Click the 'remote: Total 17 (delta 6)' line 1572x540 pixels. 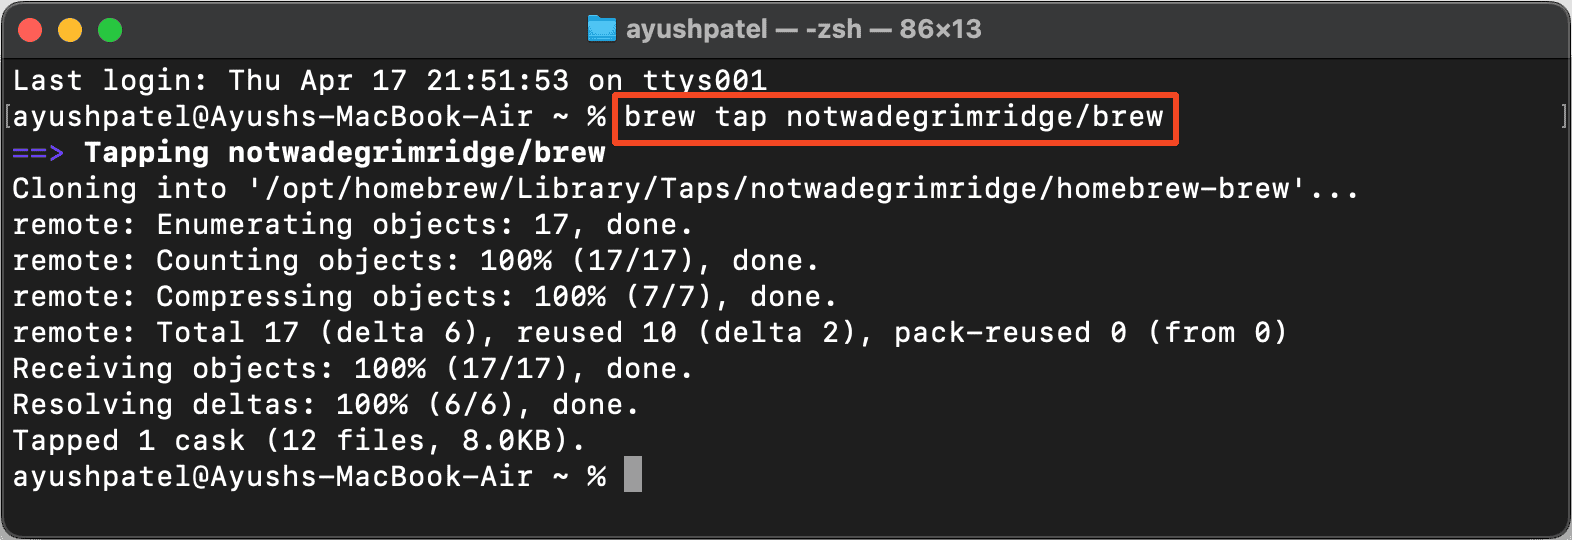pos(649,333)
